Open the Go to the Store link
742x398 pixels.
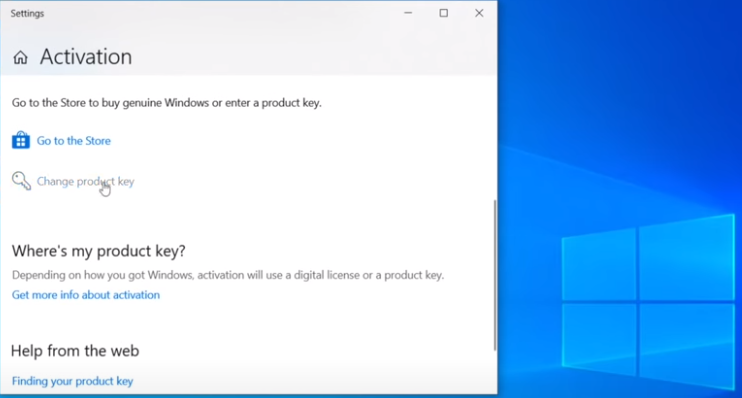pos(74,141)
